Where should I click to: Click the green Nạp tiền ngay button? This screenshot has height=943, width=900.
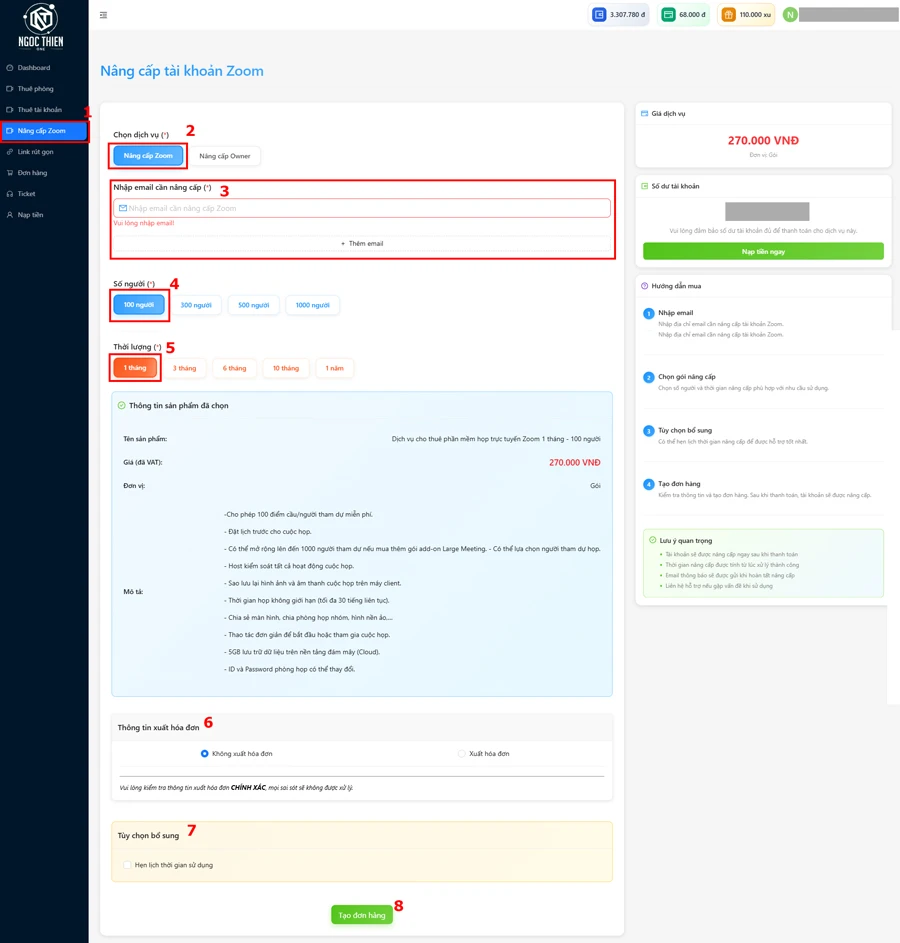pos(763,252)
